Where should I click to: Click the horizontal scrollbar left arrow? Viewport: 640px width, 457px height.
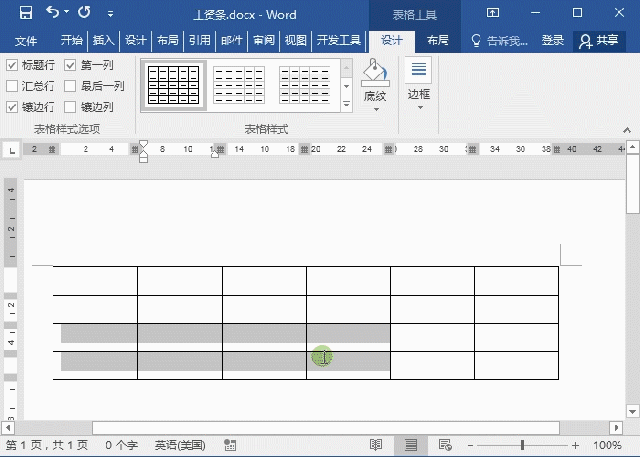[x=8, y=428]
